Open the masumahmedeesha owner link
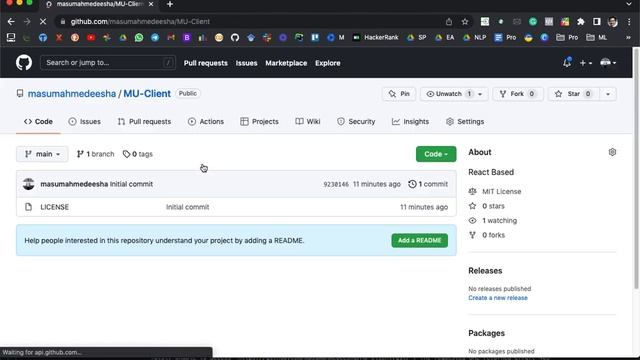640x360 pixels. pos(72,93)
